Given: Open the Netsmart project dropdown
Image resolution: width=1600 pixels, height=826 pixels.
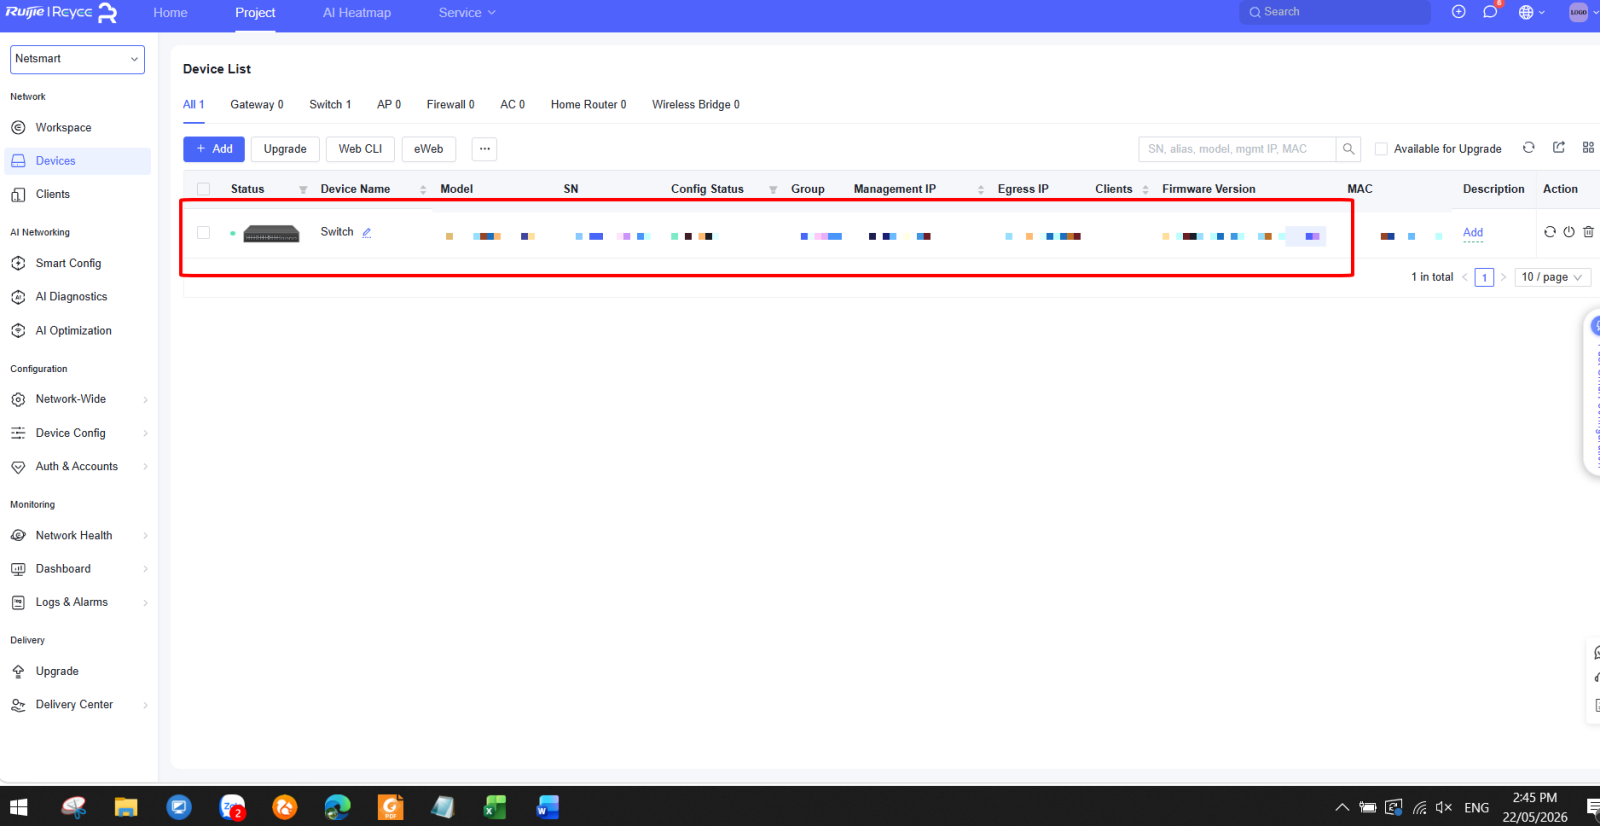Looking at the screenshot, I should point(77,59).
